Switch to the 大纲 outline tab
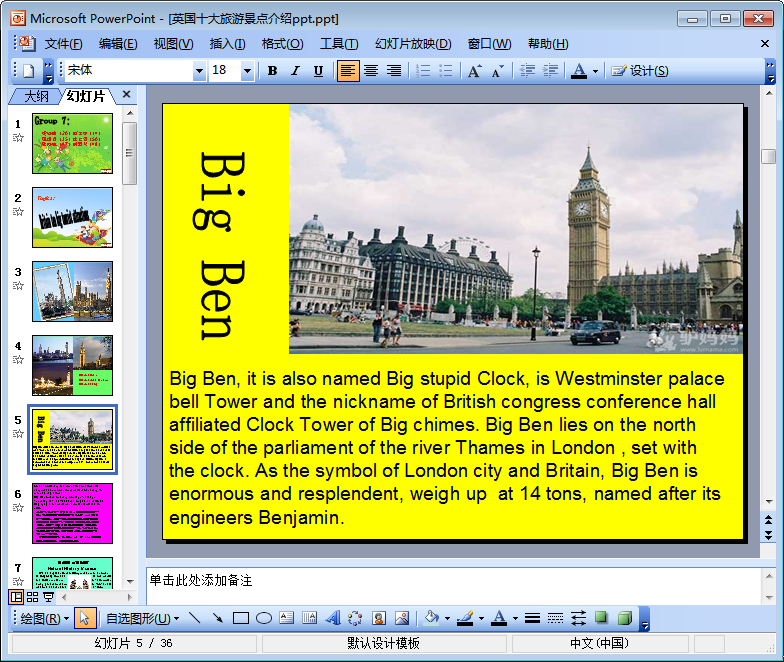Screen dimensions: 784x662 pyautogui.click(x=36, y=96)
